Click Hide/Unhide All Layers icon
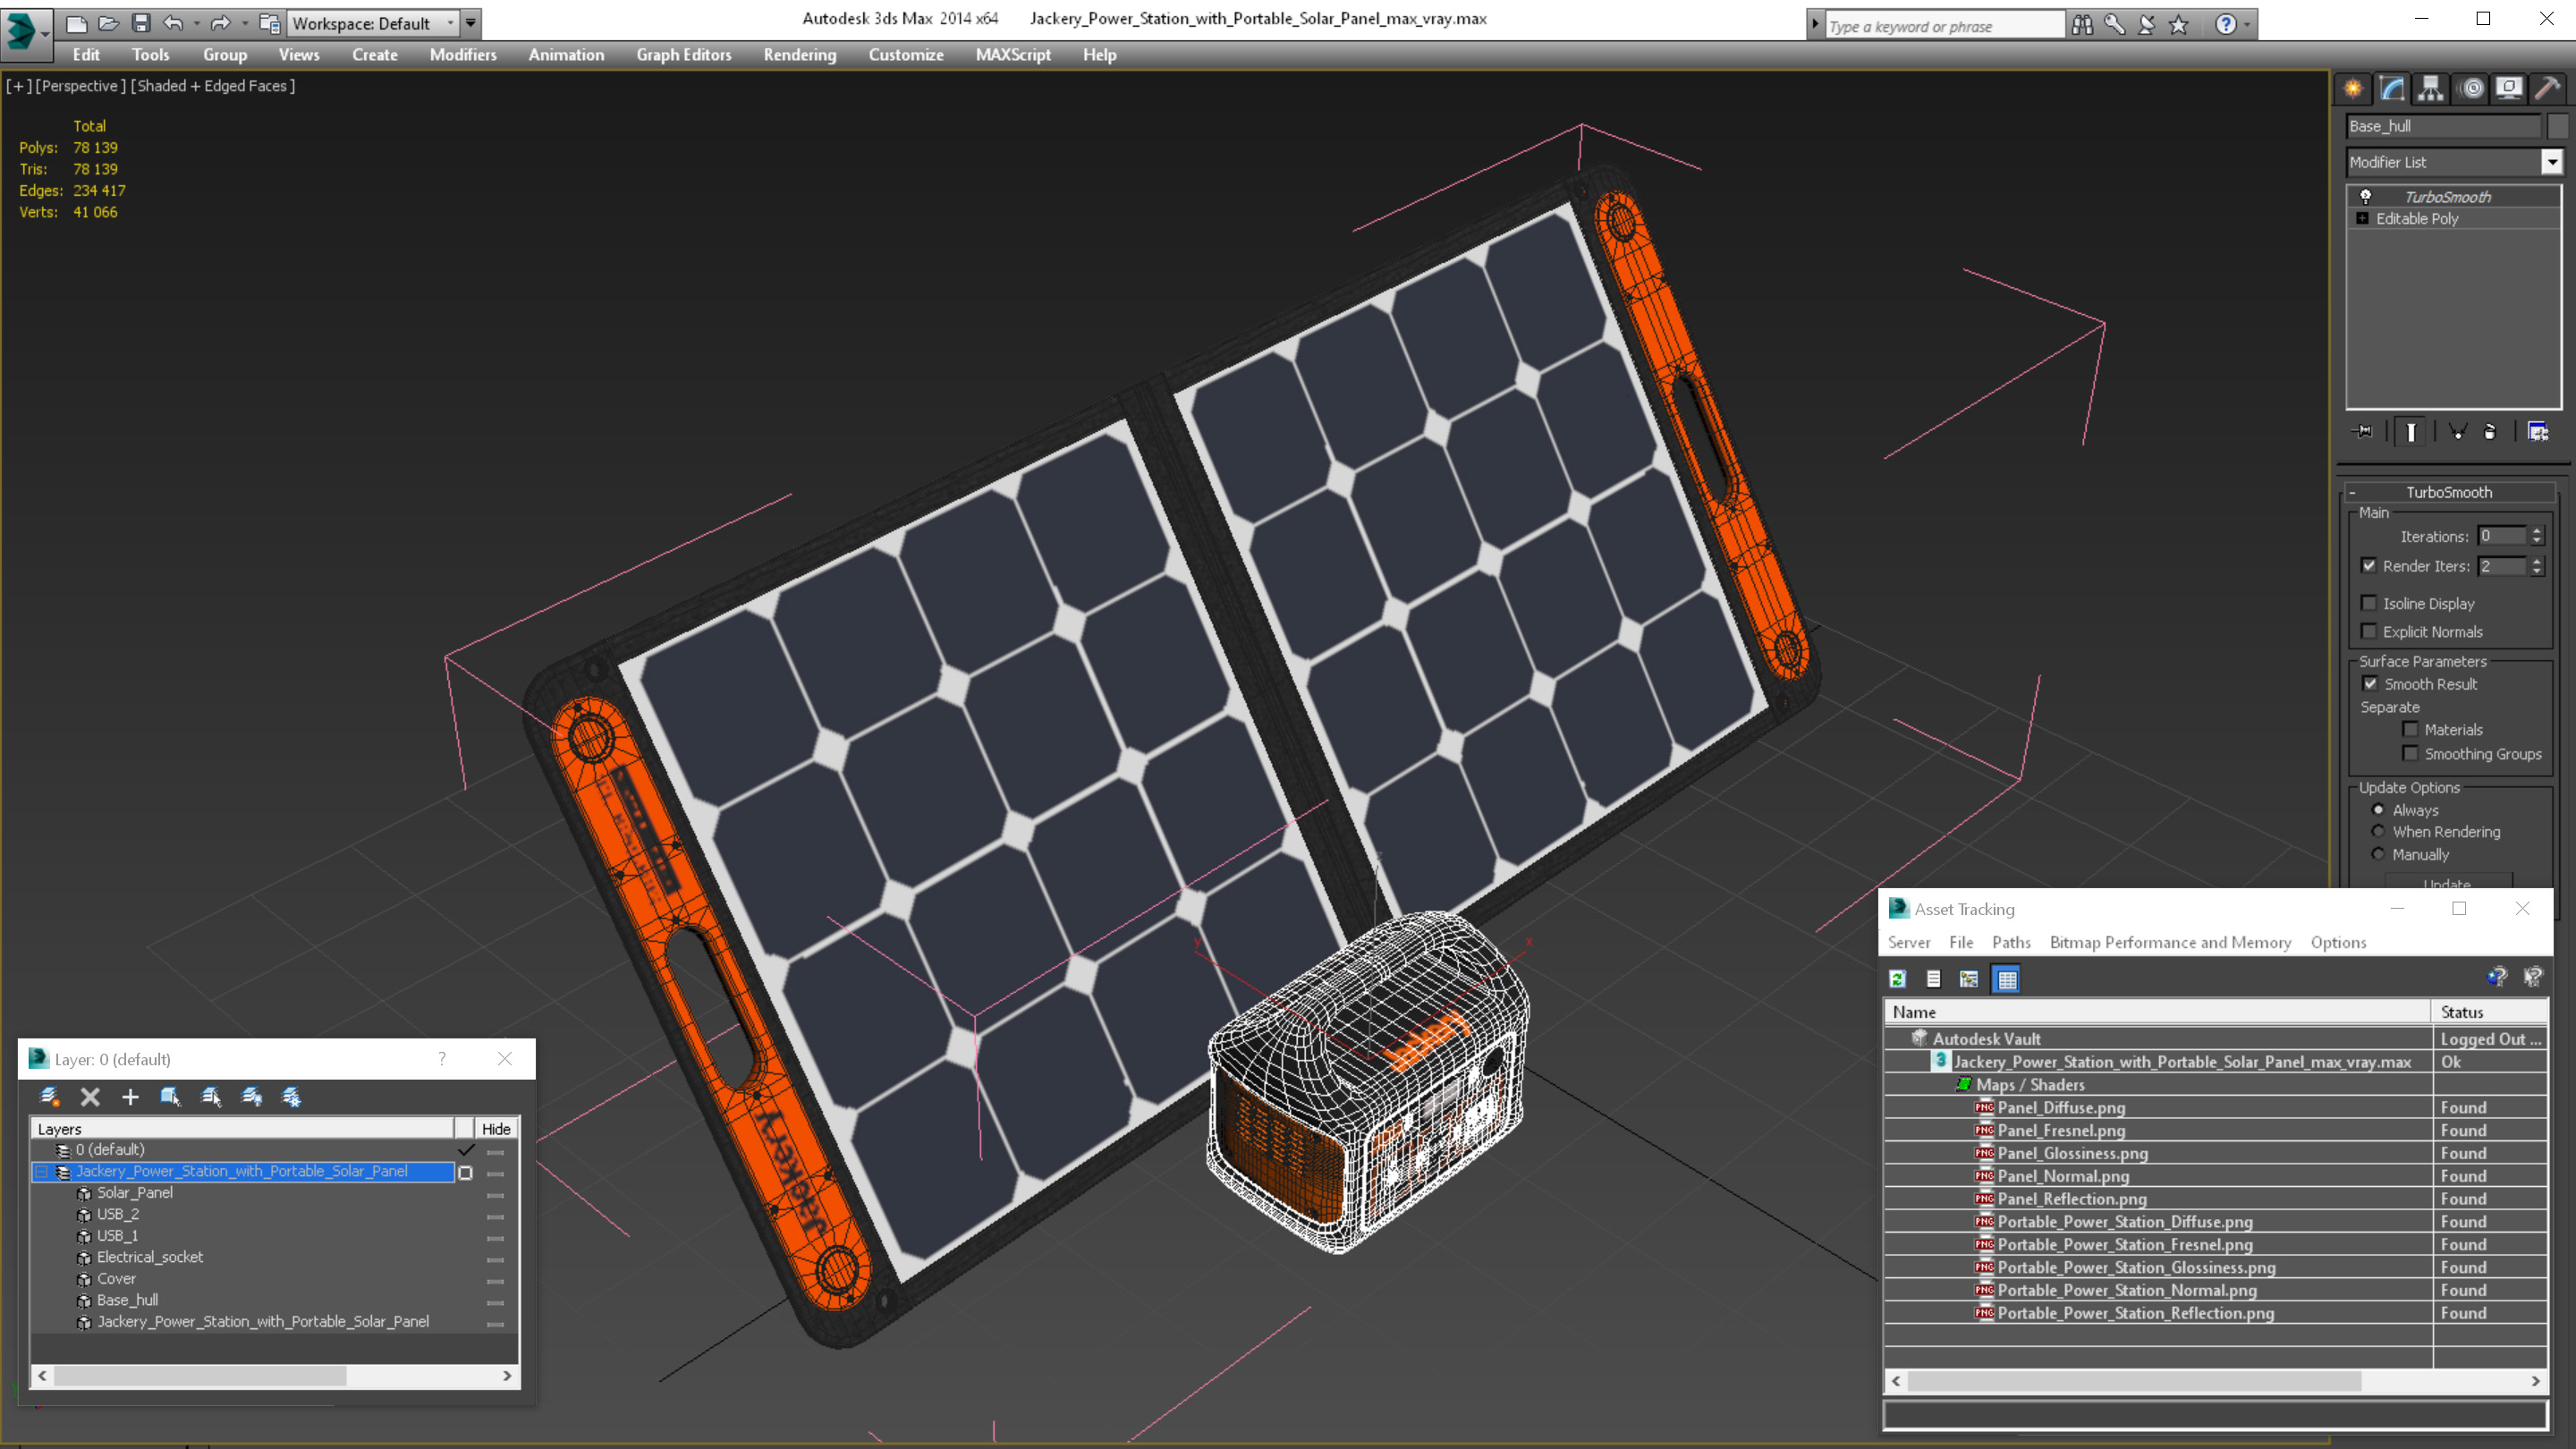This screenshot has width=2576, height=1449. point(251,1097)
